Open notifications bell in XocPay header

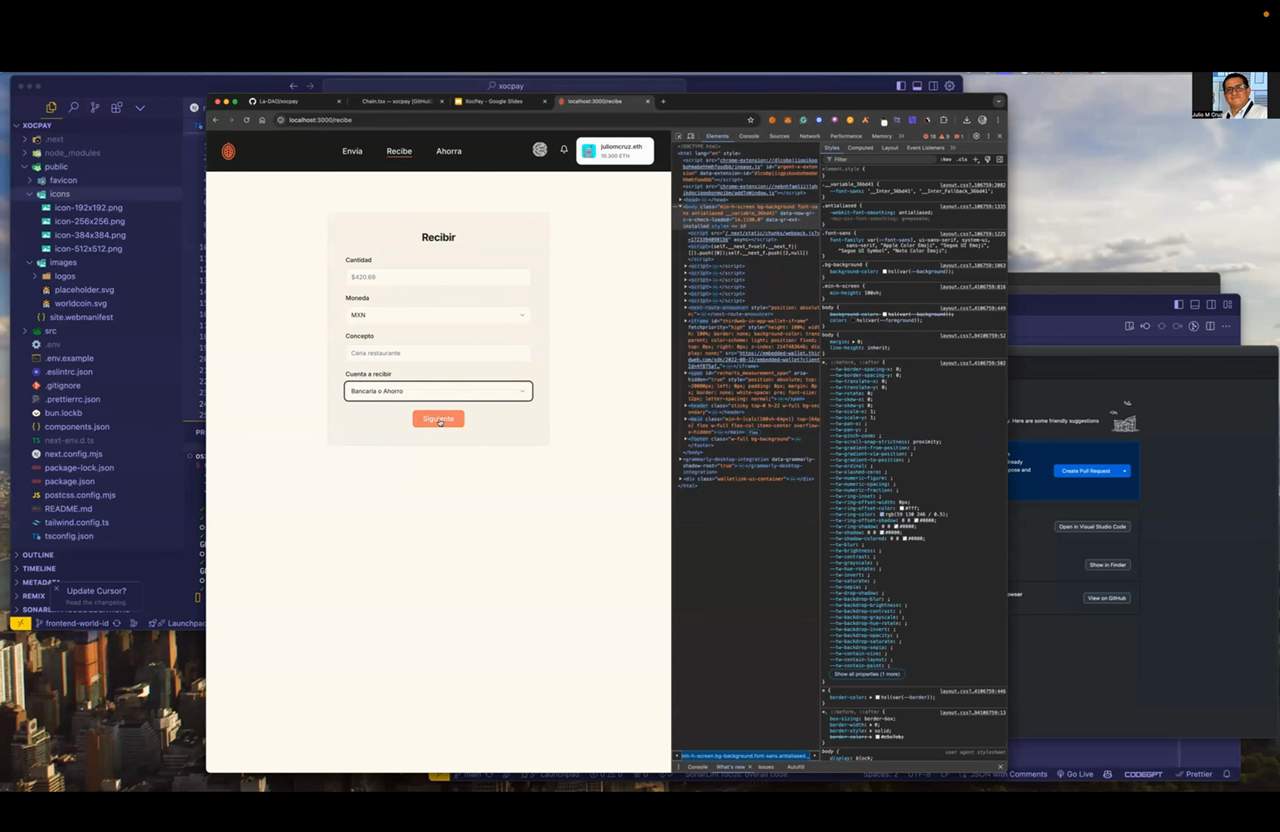(564, 150)
